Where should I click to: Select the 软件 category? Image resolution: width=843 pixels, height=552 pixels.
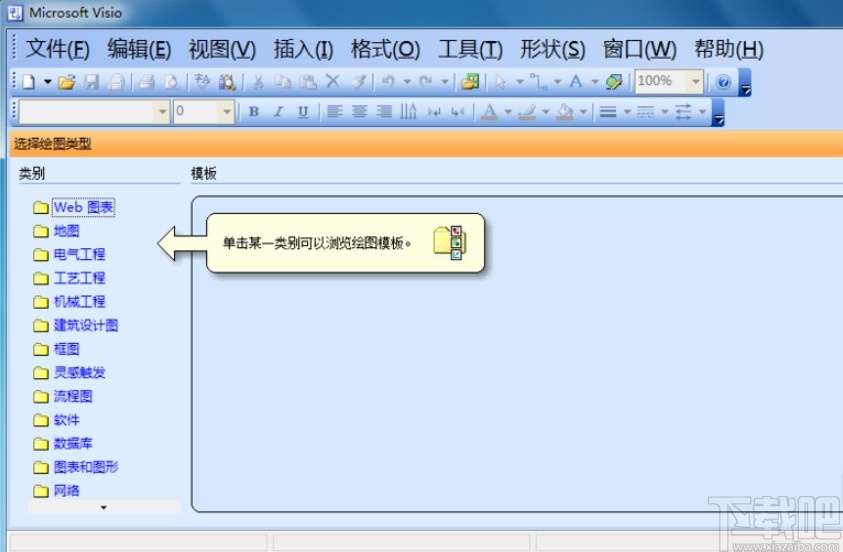coord(67,420)
